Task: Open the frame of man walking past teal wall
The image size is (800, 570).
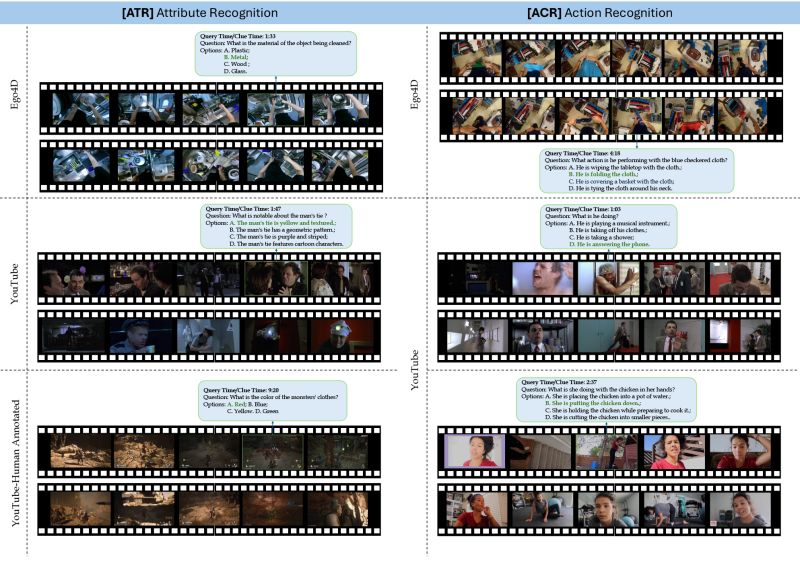Action: point(608,336)
